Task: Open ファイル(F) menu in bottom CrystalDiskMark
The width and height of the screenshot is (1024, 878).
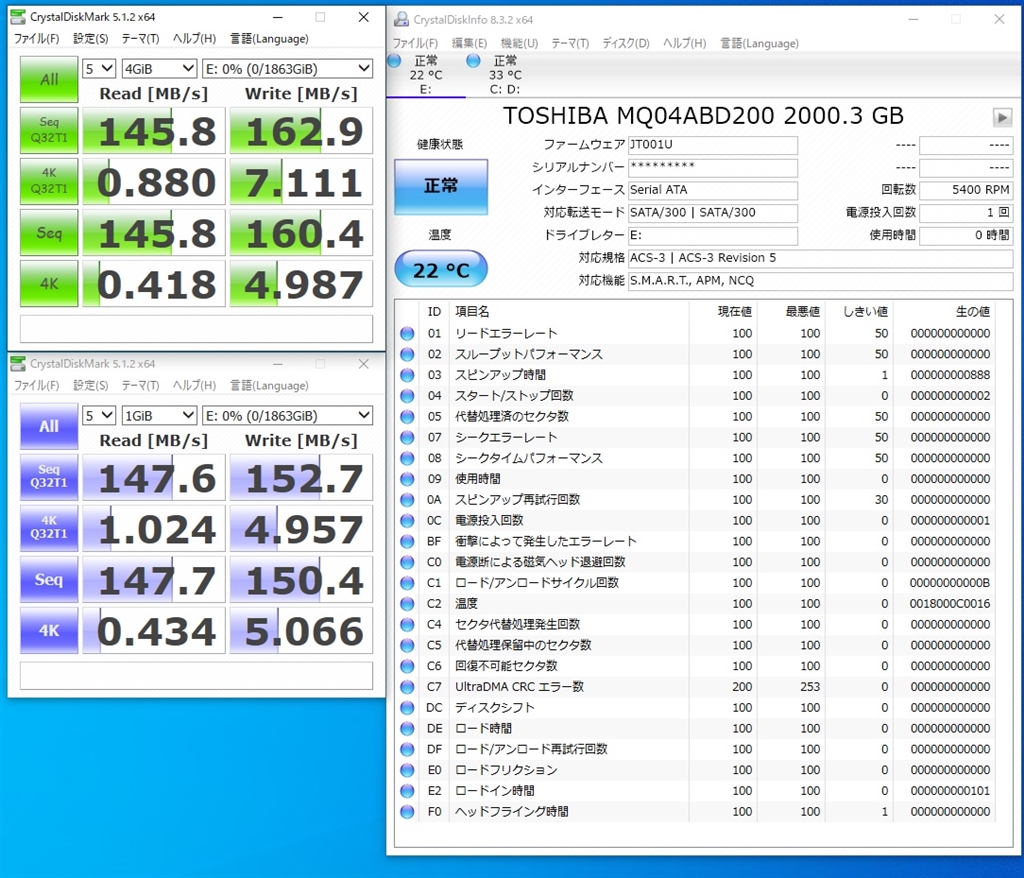Action: tap(37, 385)
